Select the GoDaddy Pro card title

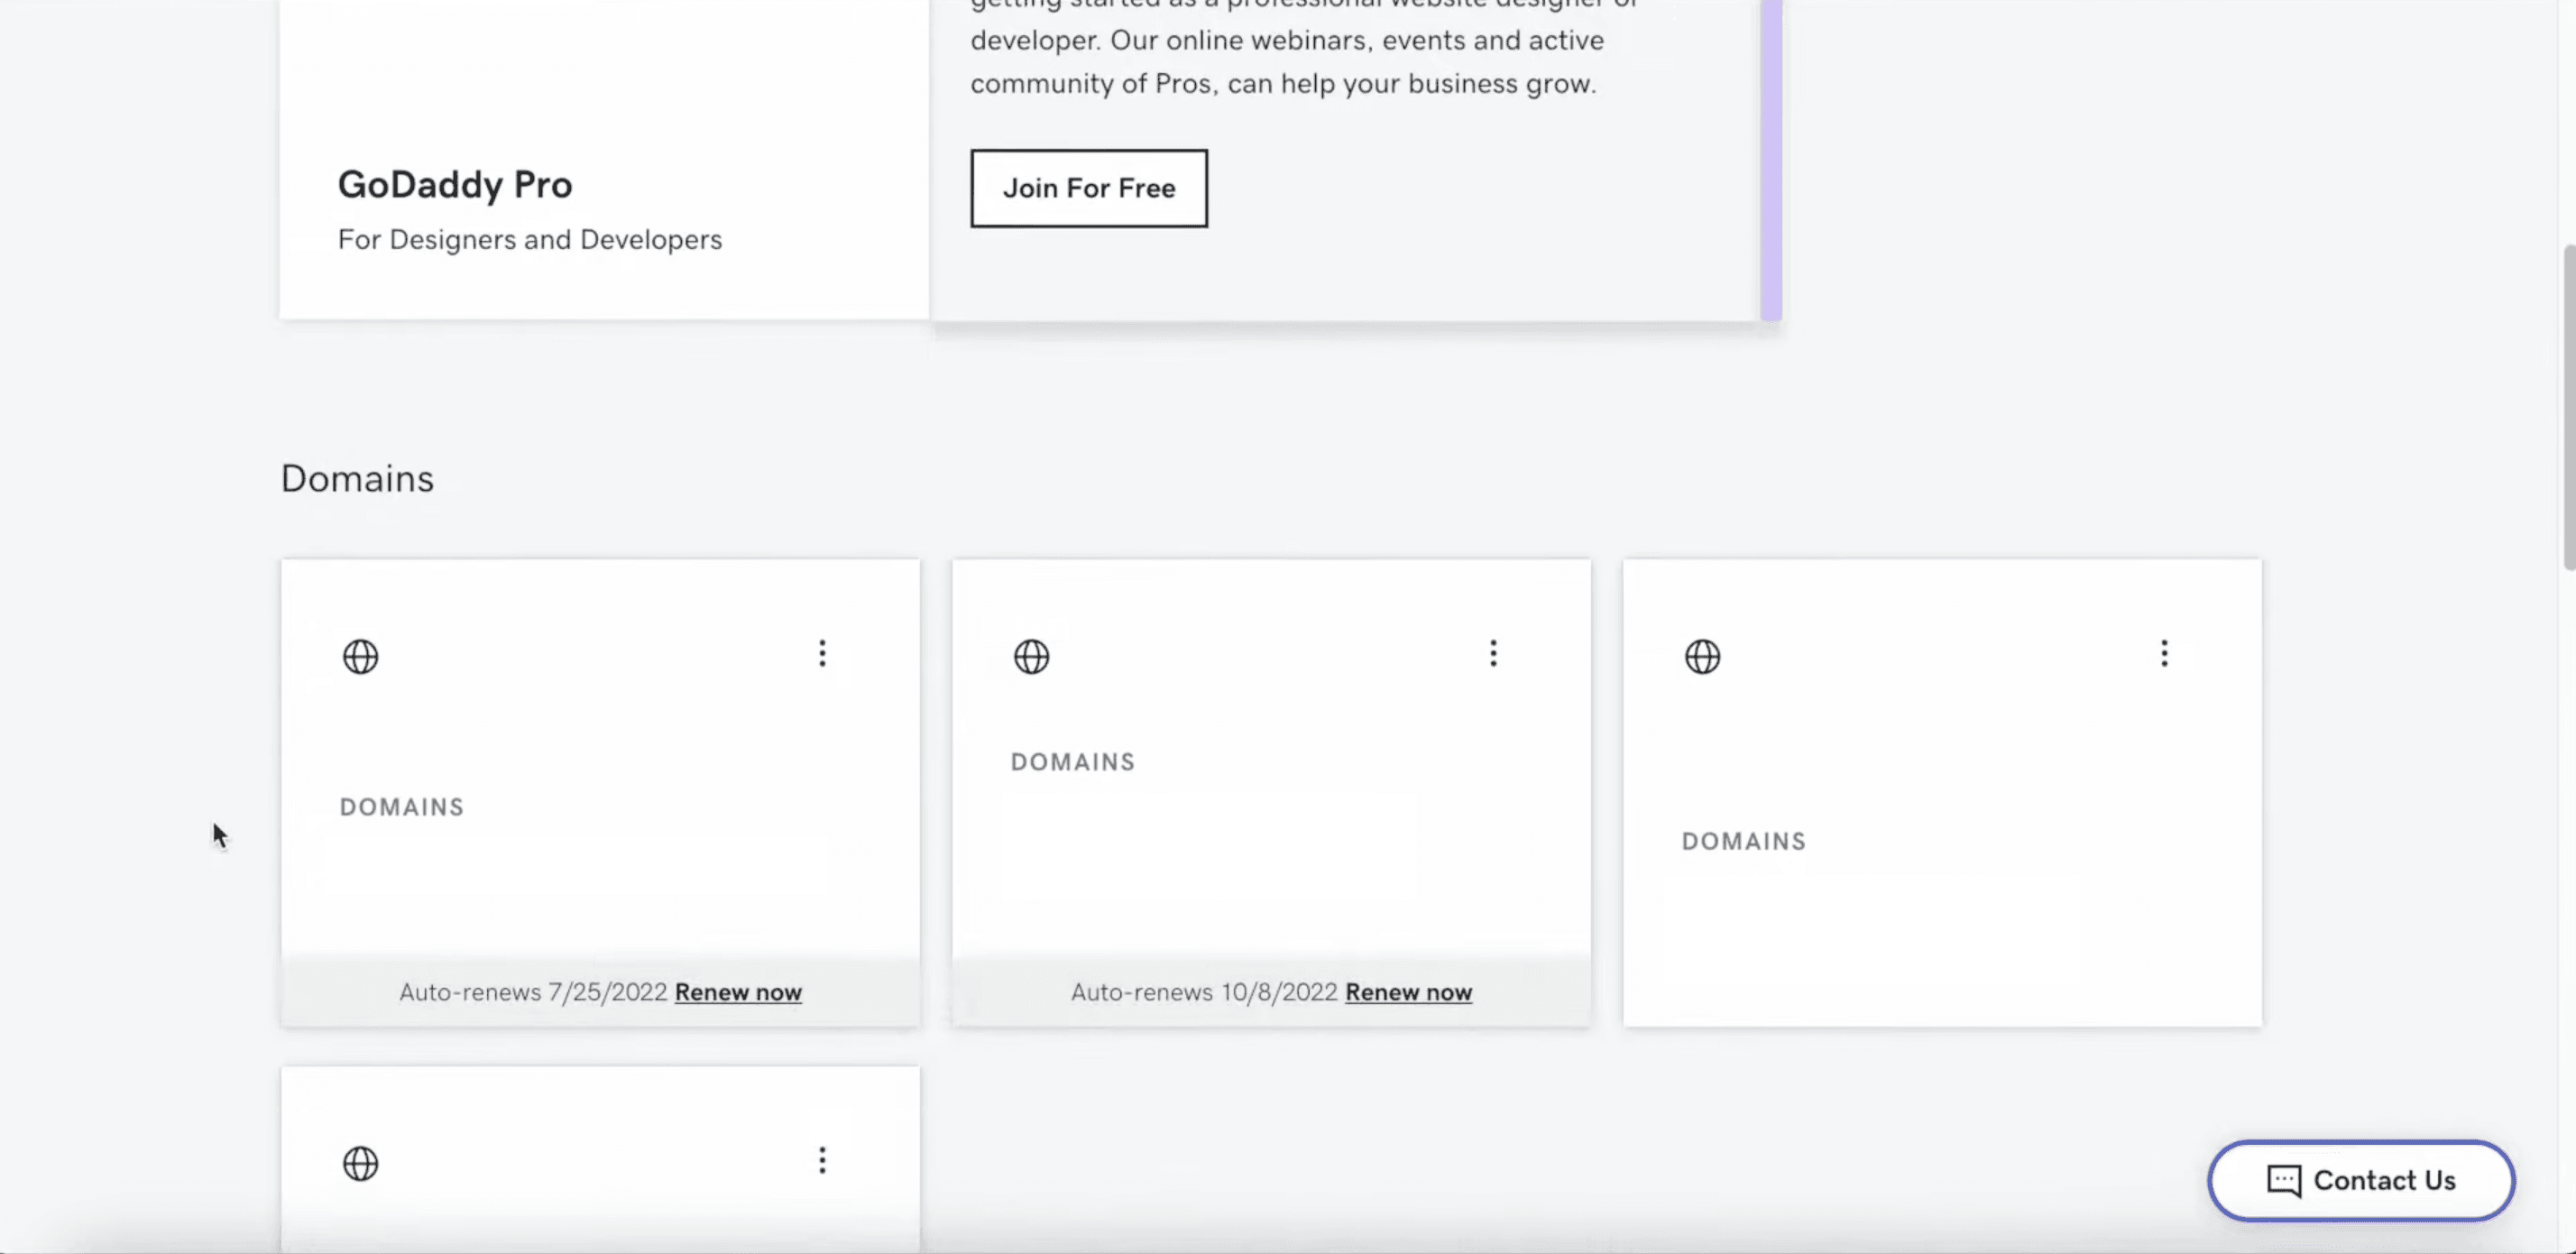click(455, 185)
